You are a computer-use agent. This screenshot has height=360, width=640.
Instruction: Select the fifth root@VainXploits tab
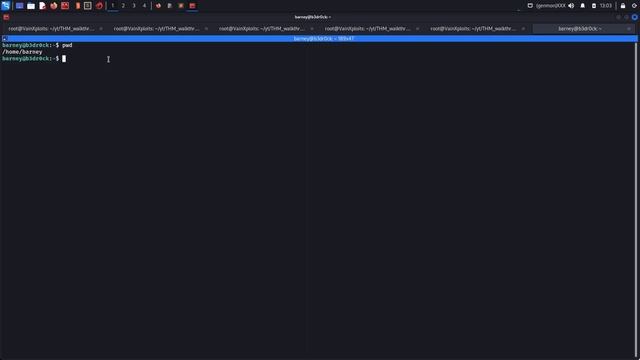tap(473, 29)
